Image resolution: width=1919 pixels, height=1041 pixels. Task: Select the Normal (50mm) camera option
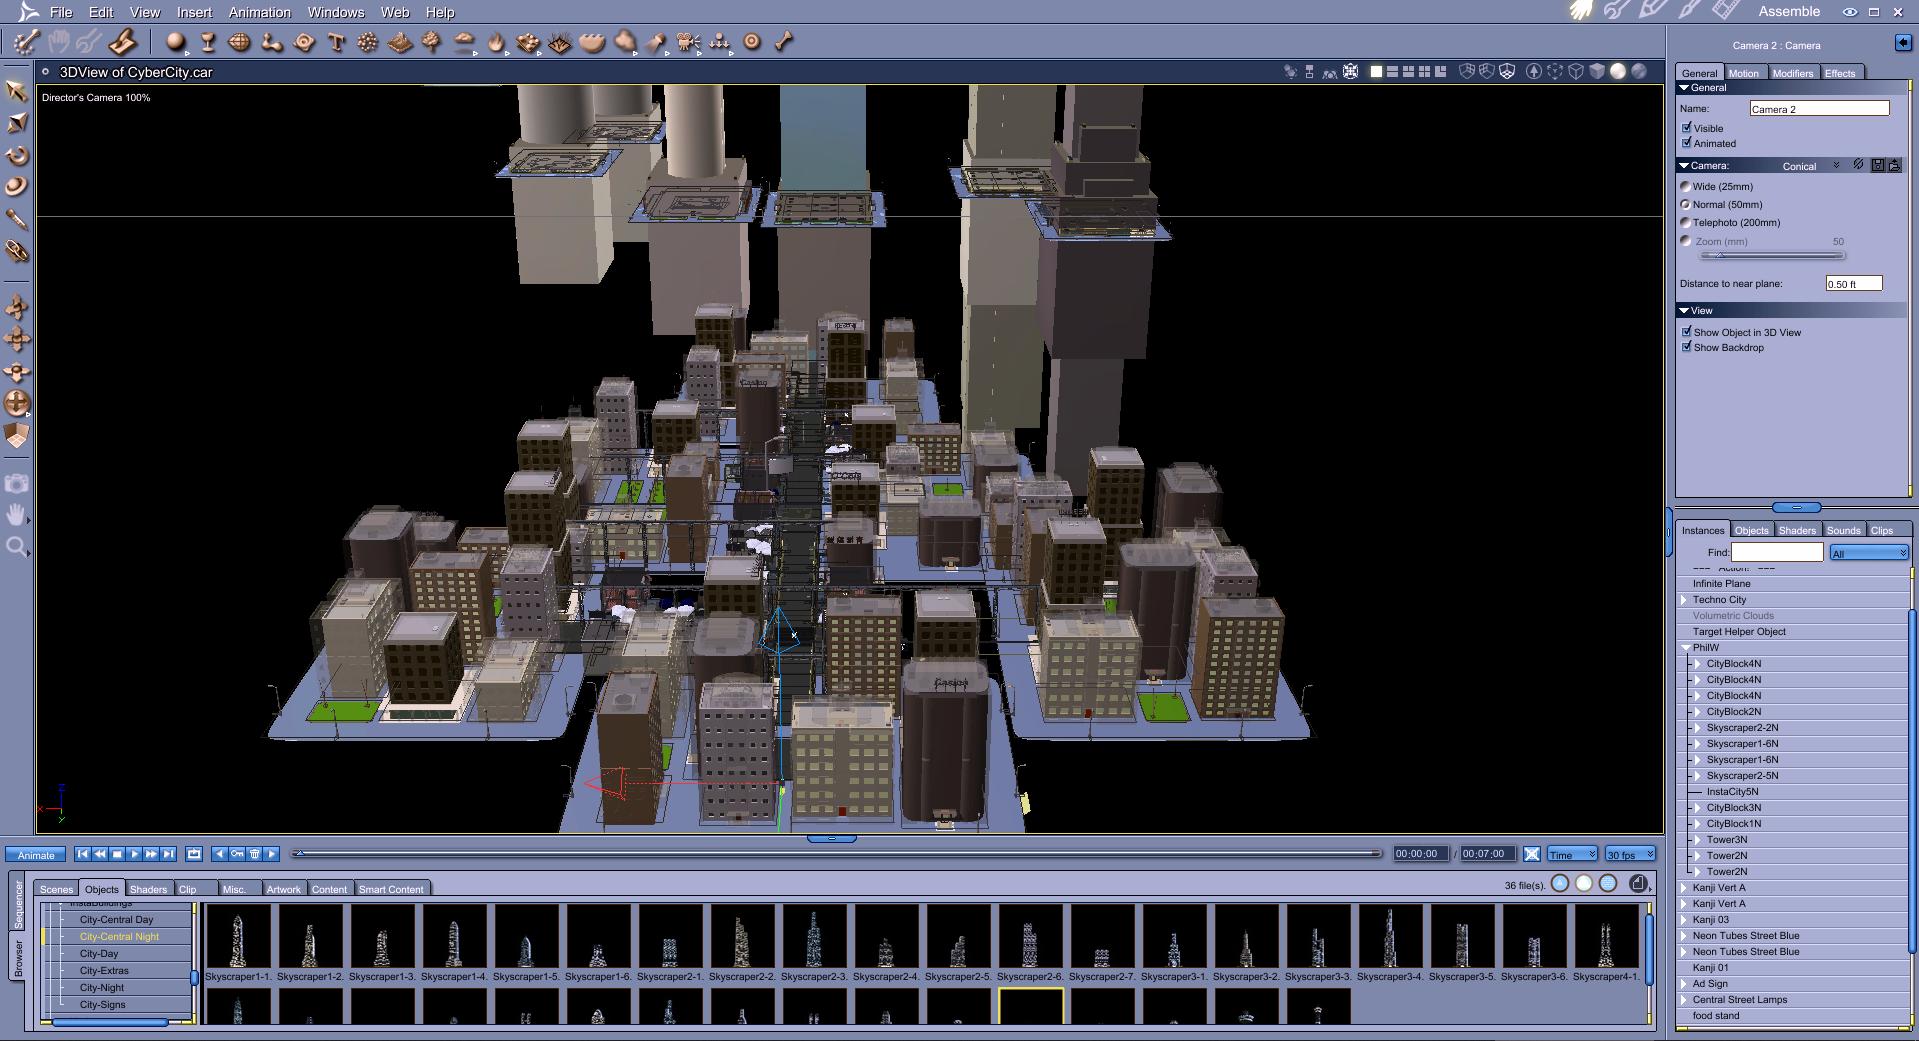coord(1686,204)
